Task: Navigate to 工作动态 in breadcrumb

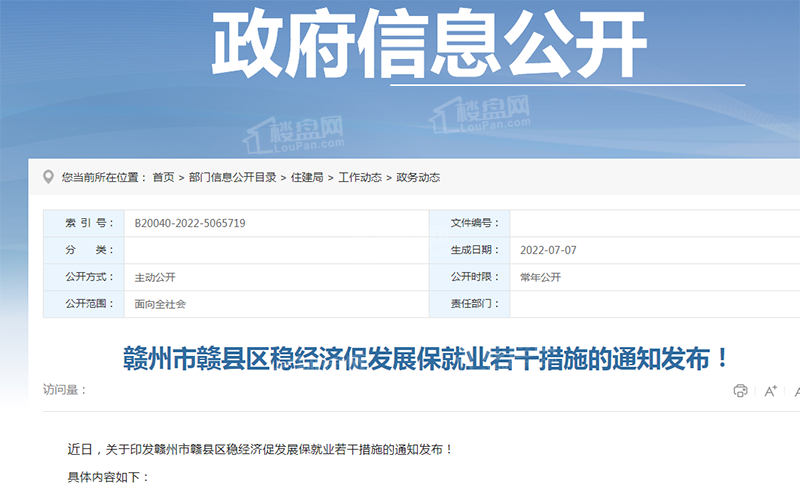Action: coord(360,177)
